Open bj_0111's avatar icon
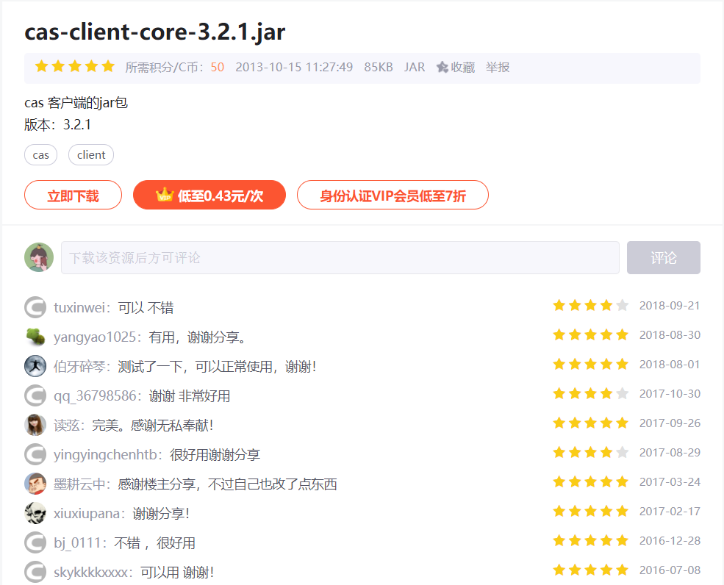This screenshot has width=724, height=585. [x=35, y=543]
